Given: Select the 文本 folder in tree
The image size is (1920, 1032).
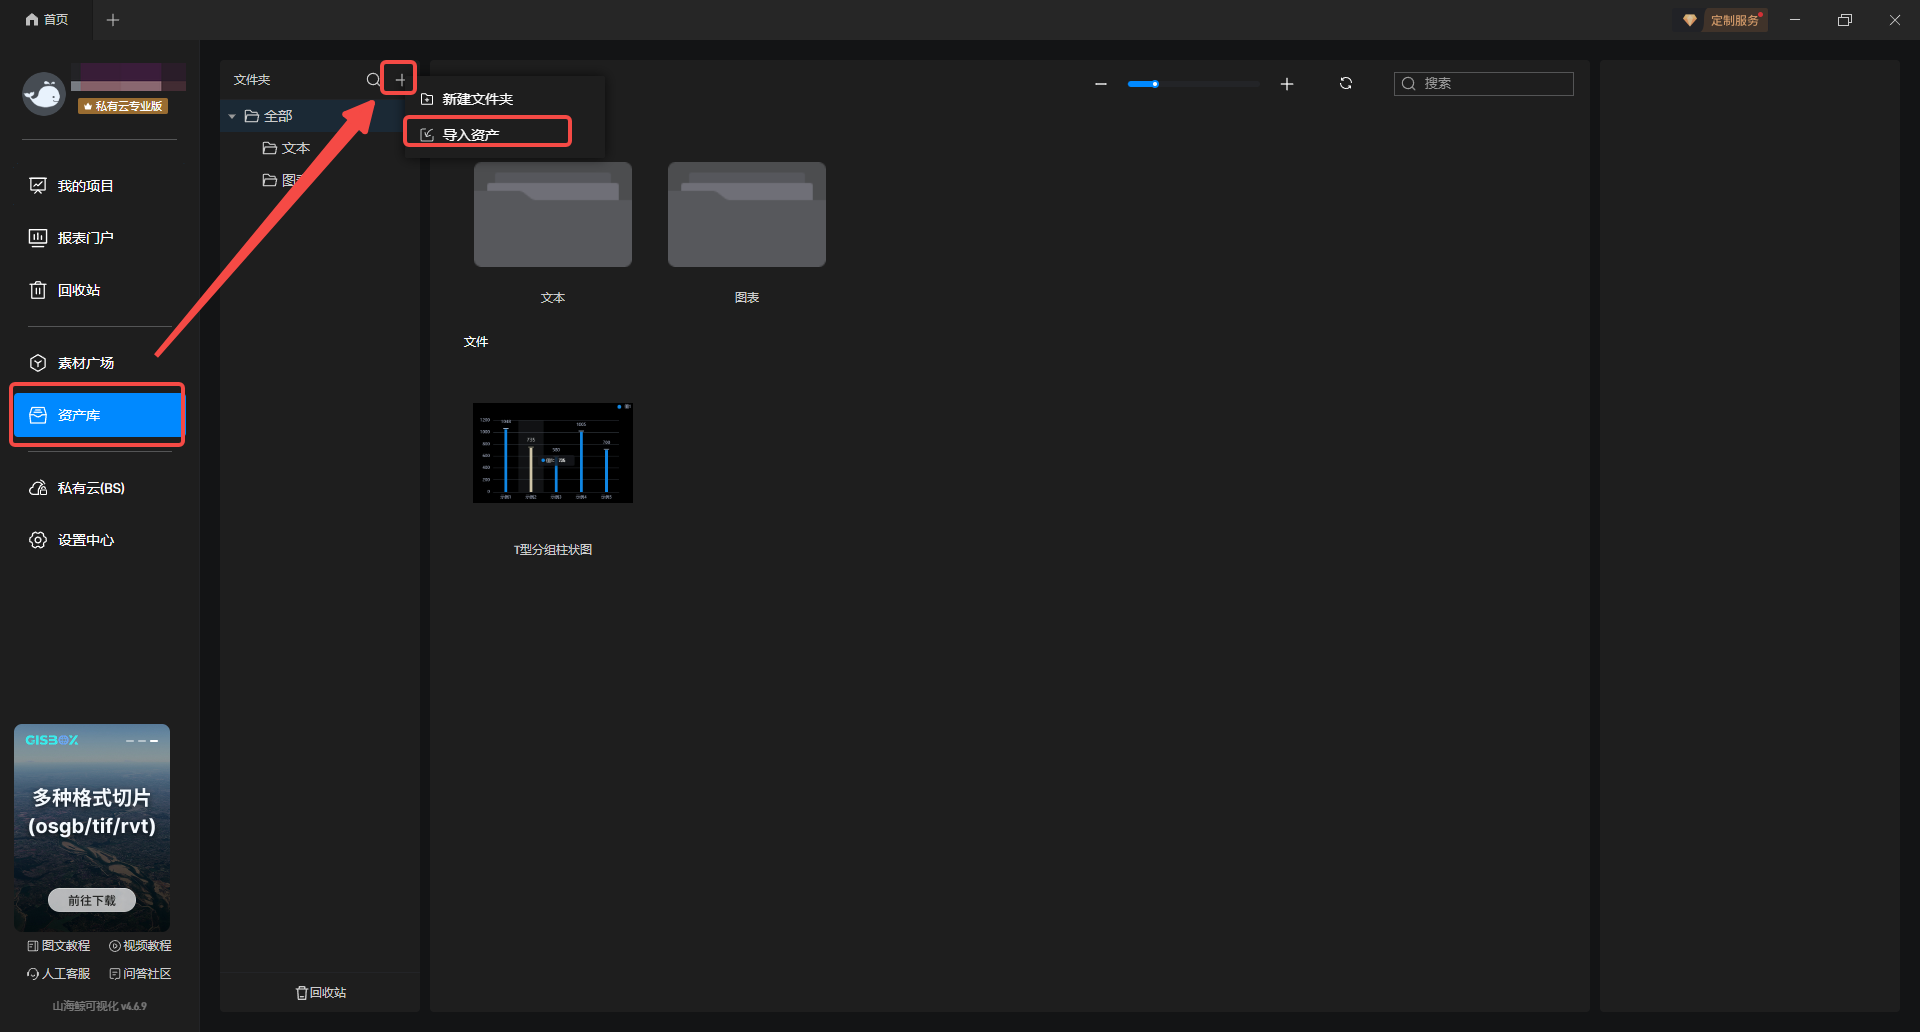Looking at the screenshot, I should (295, 148).
